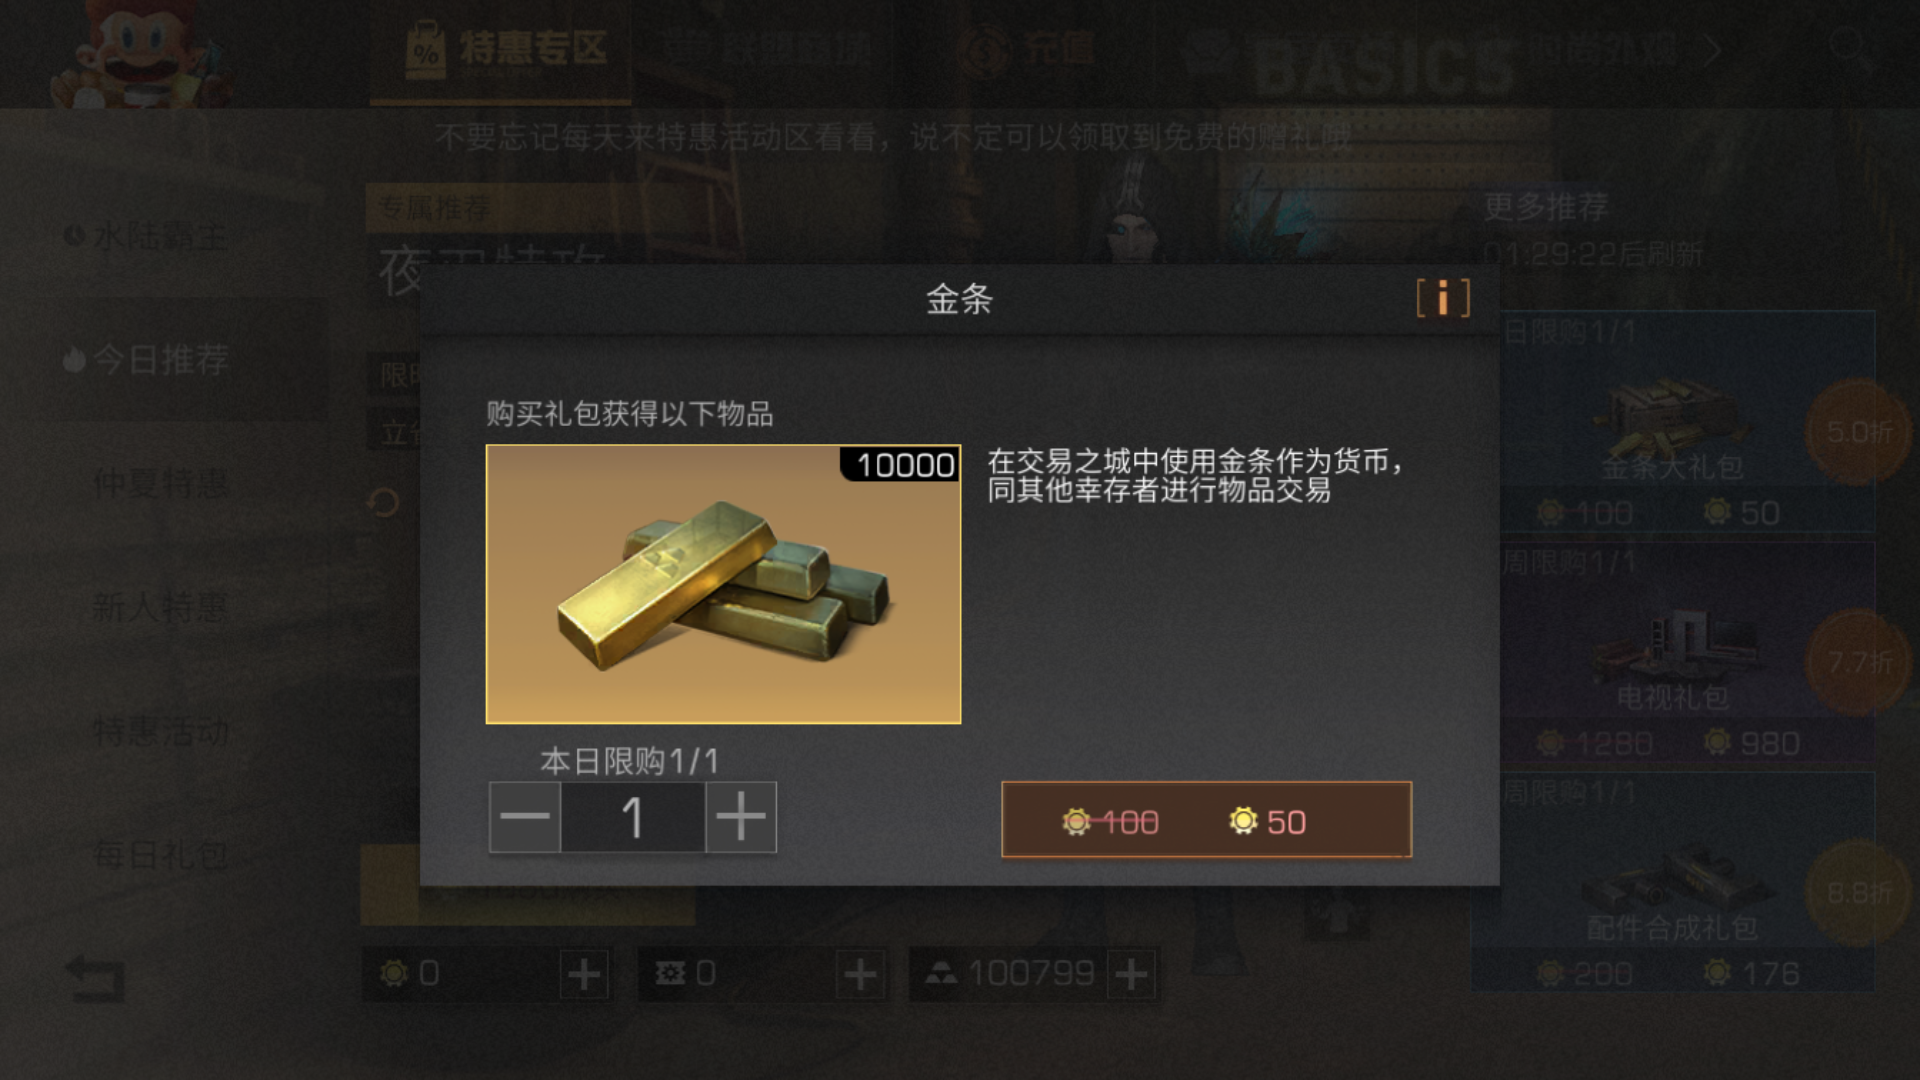Select the gold bars item thumbnail
1920x1080 pixels.
pyautogui.click(x=723, y=584)
